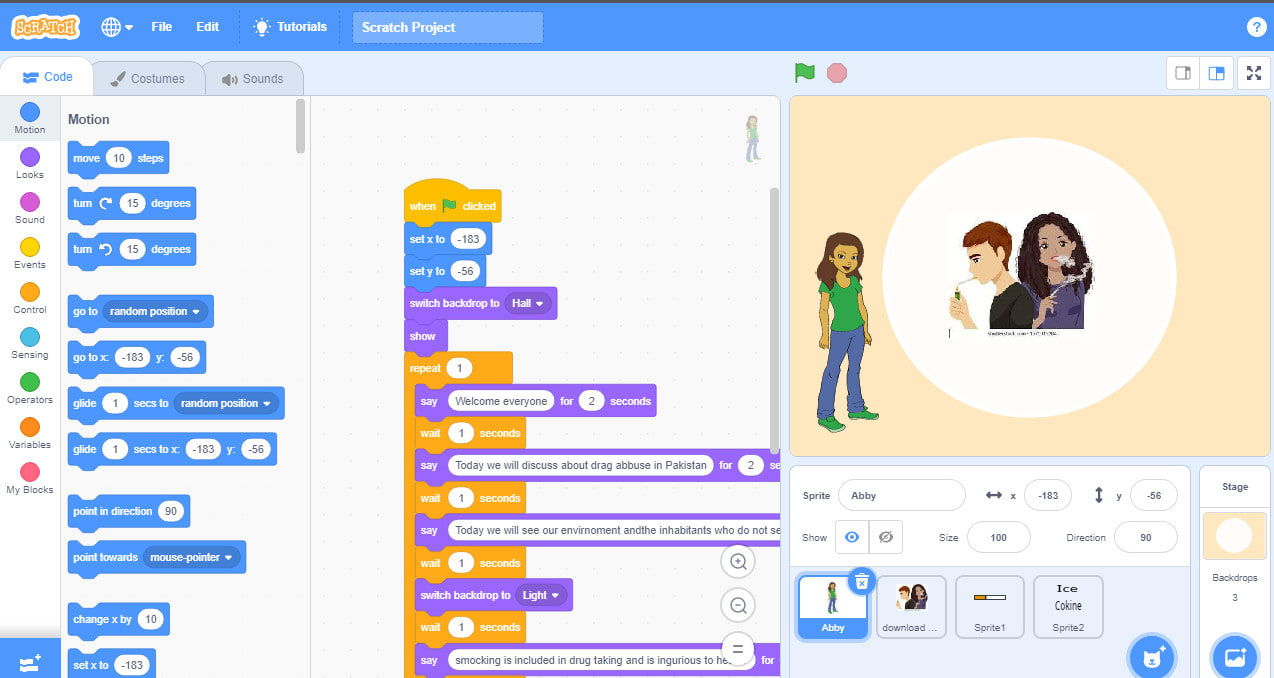This screenshot has width=1274, height=678.
Task: Select the Looks block category
Action: [29, 160]
